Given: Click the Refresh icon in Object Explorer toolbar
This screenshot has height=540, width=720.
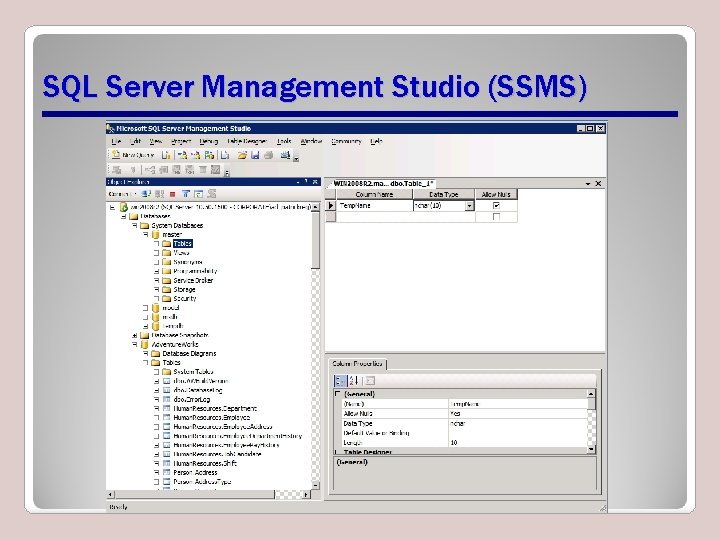Looking at the screenshot, I should coord(198,194).
